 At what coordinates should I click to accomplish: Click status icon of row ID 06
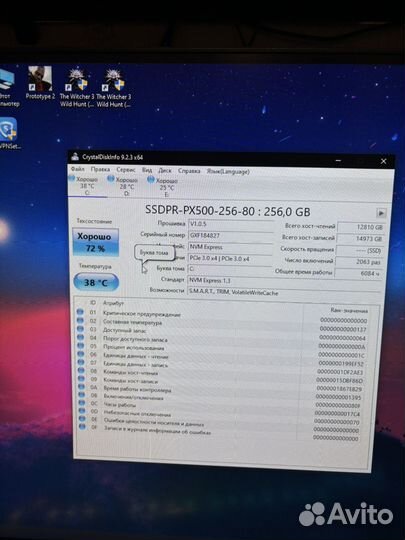pyautogui.click(x=81, y=353)
